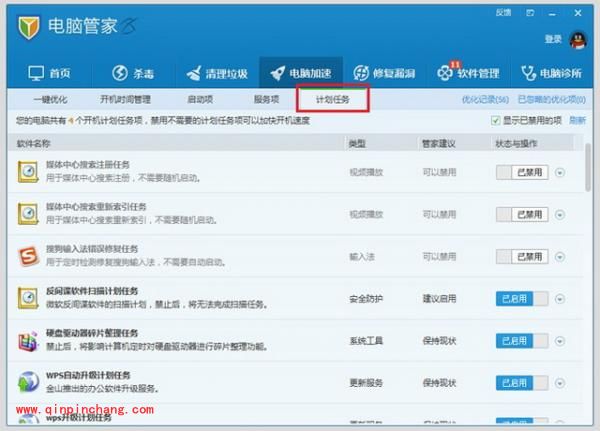600x431 pixels.
Task: Select the 媒体中心搜索注册任务 row title
Action: [x=88, y=165]
